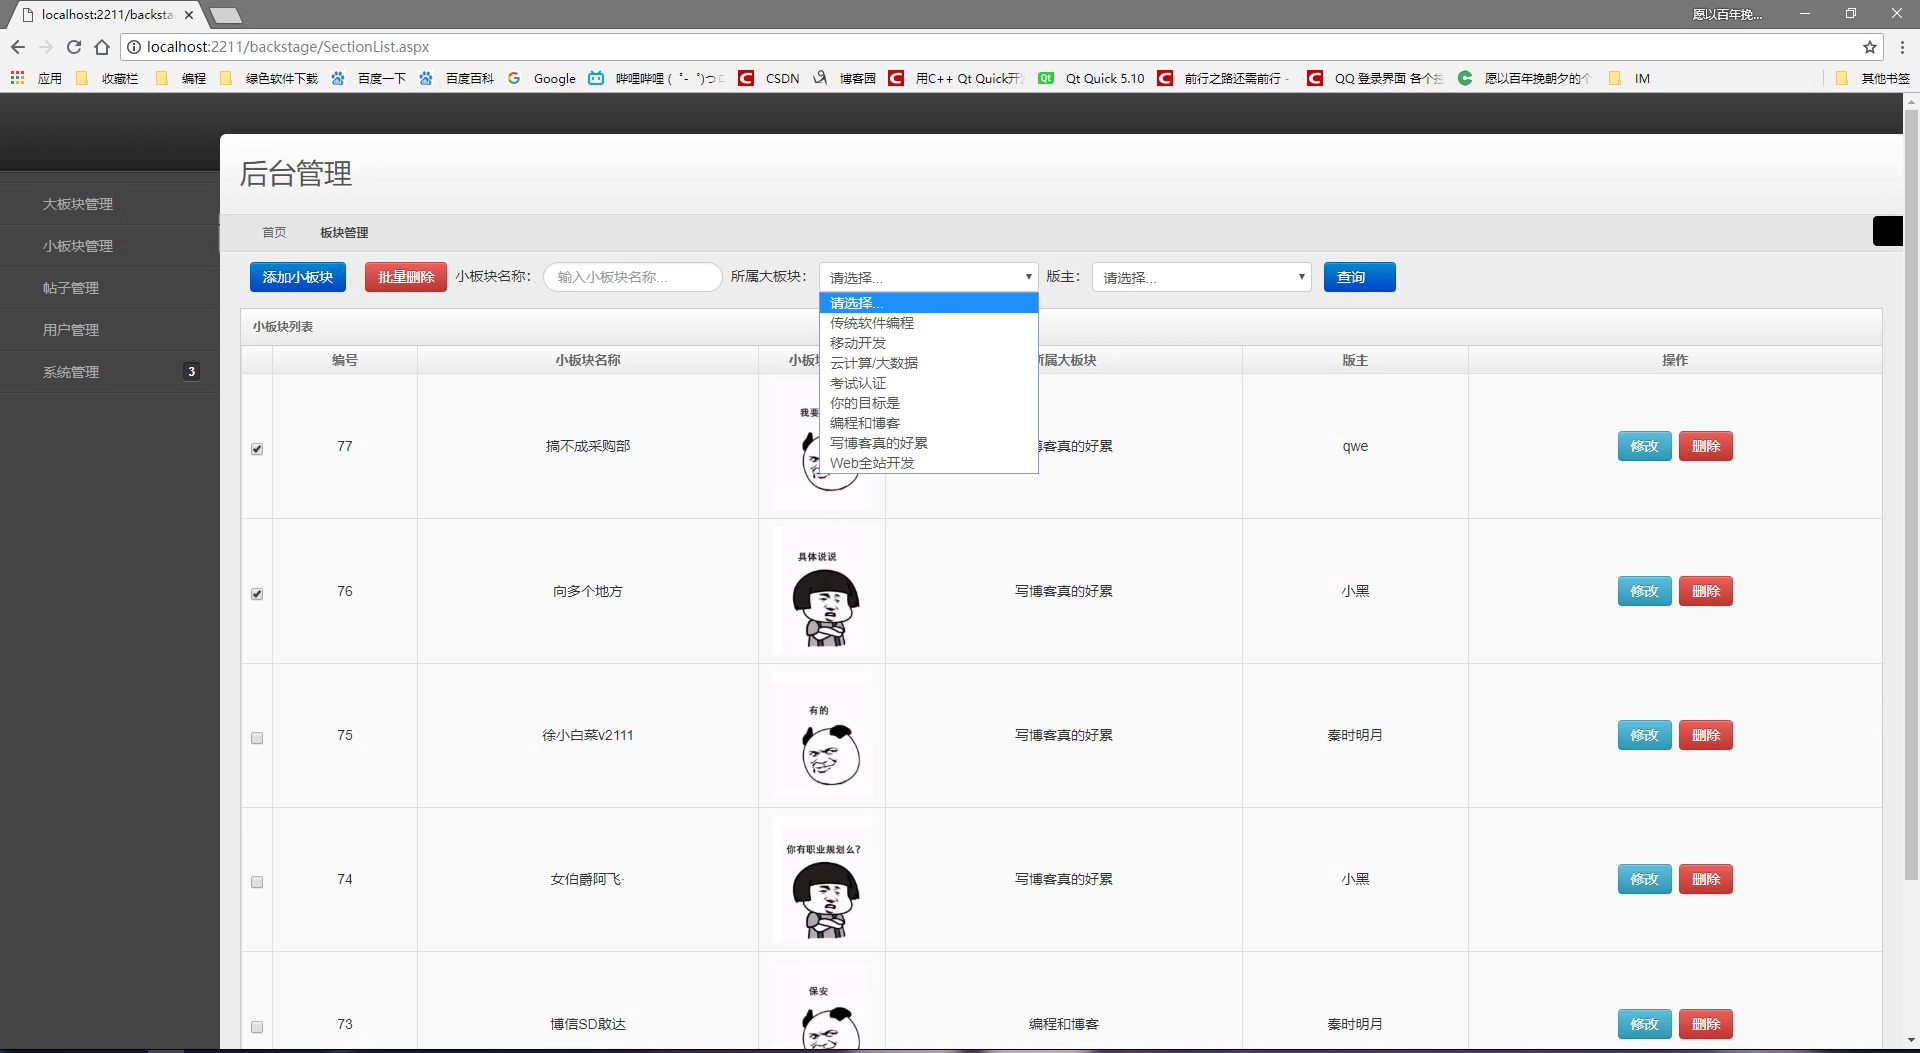Open the Apps grid bookmark
The height and width of the screenshot is (1053, 1920).
36,78
